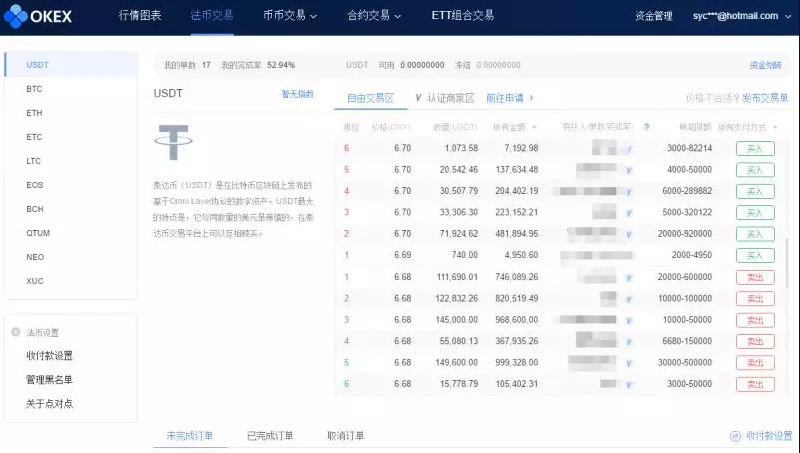This screenshot has width=800, height=453.
Task: Switch to the 已完成订单 tab
Action: (270, 436)
